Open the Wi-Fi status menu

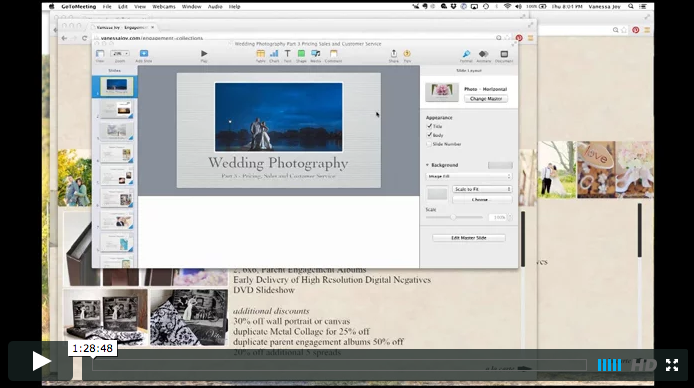(507, 7)
